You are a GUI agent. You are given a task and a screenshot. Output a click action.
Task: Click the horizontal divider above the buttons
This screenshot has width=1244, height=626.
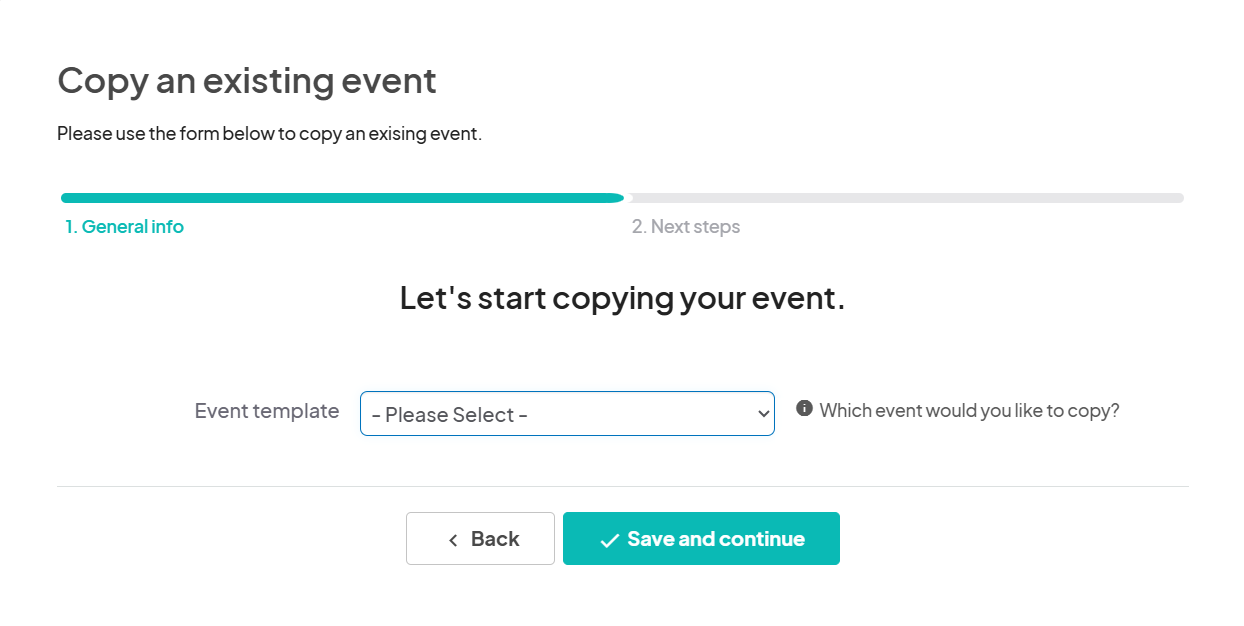(x=622, y=487)
